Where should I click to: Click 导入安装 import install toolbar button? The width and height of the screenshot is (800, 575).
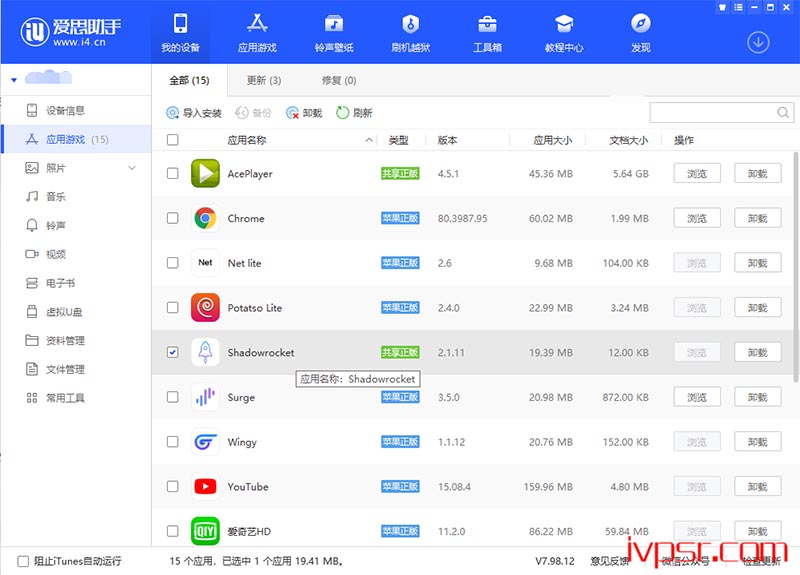click(x=194, y=113)
